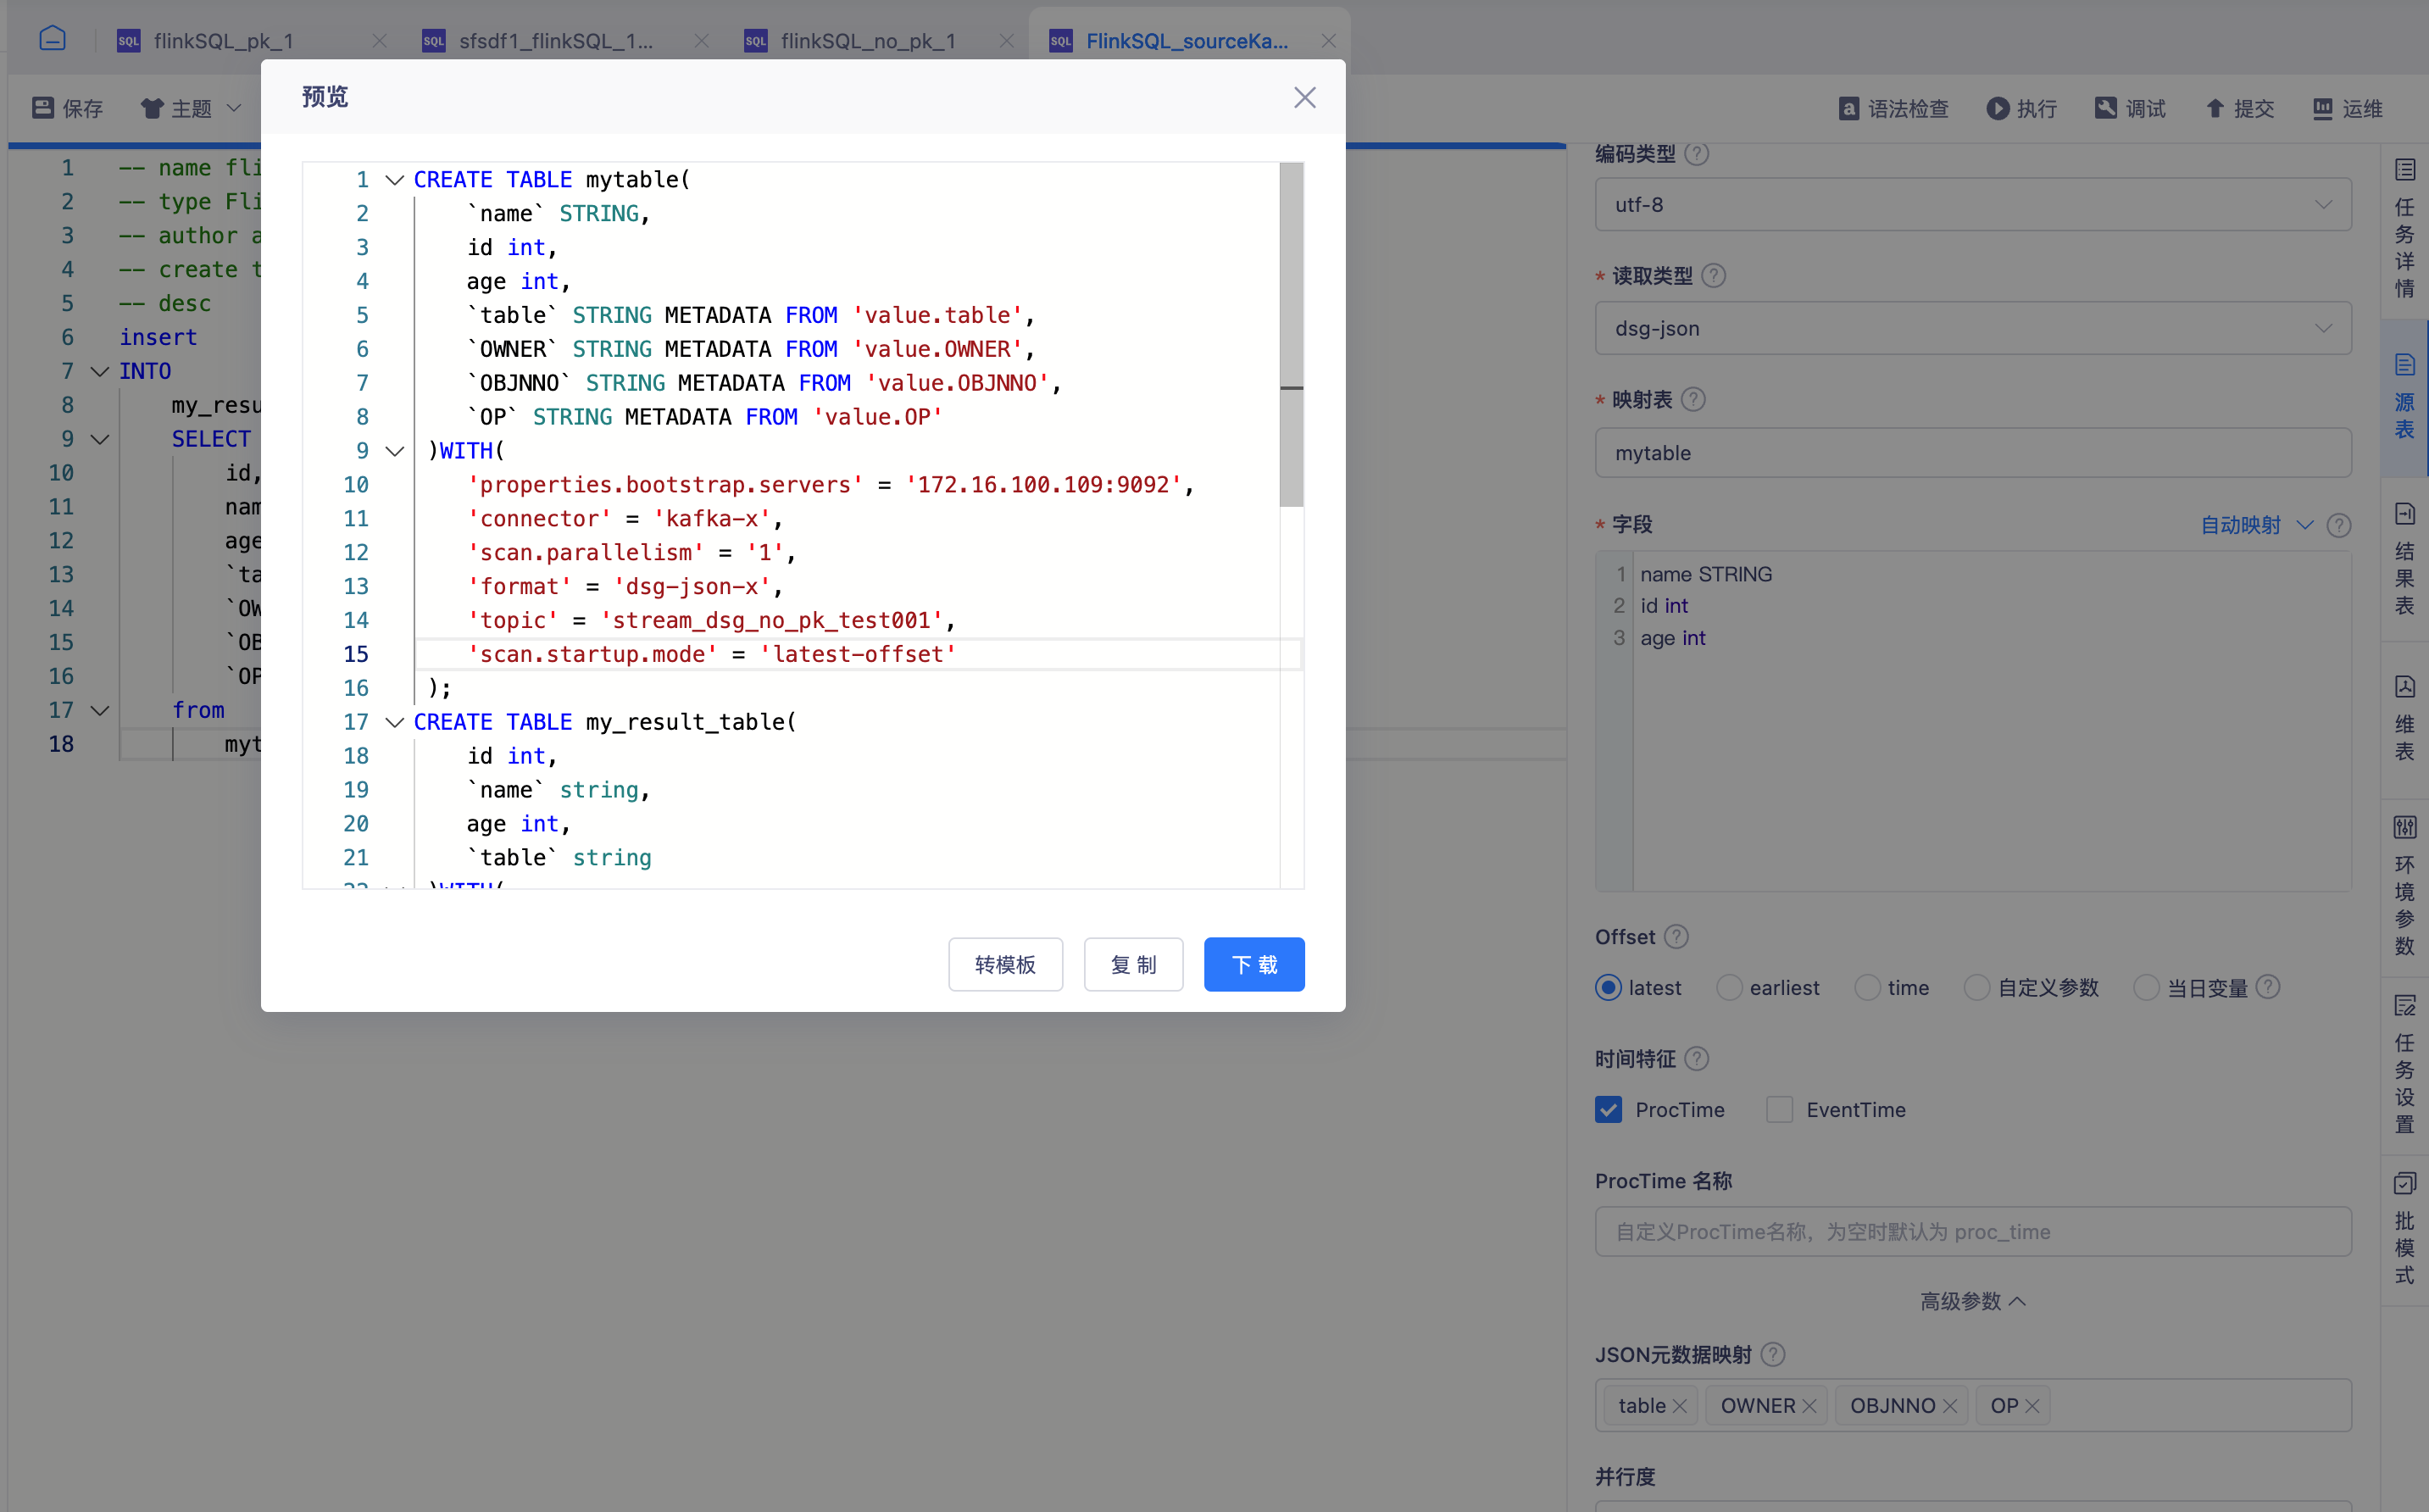Click the 映射表 mytable input field
Screen dimensions: 2429x1512
coord(1972,453)
